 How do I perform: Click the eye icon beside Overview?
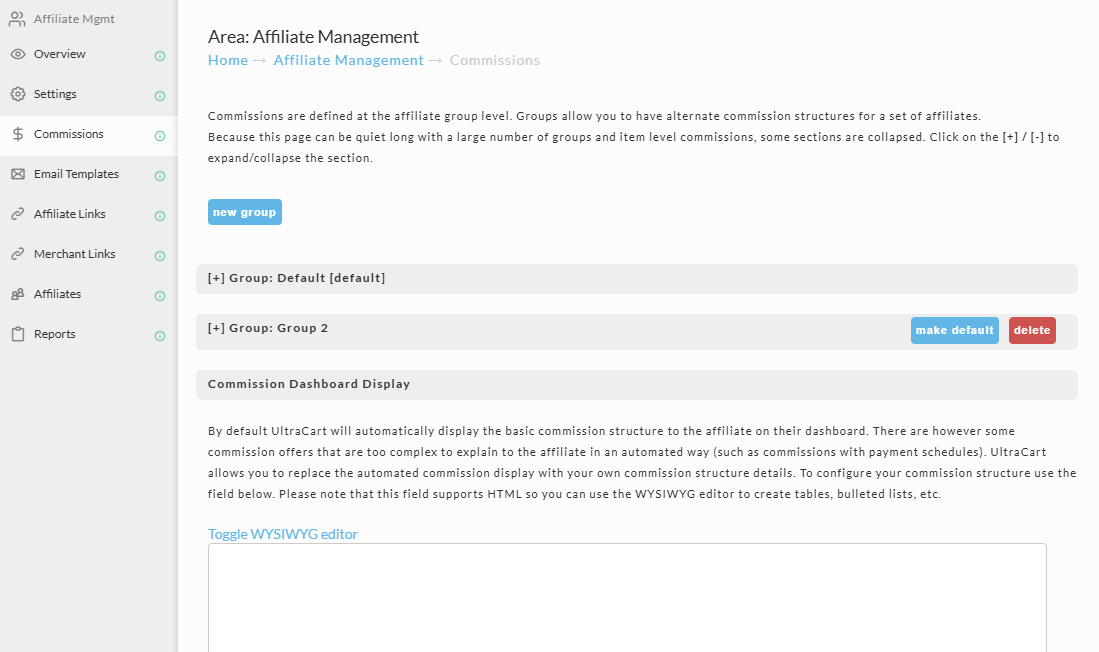point(18,54)
